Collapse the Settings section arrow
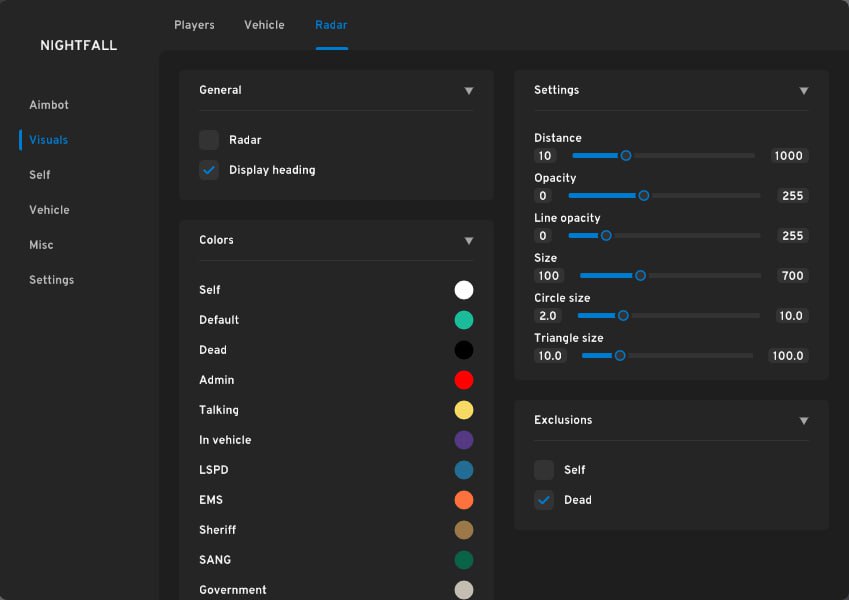The width and height of the screenshot is (849, 600). point(804,91)
